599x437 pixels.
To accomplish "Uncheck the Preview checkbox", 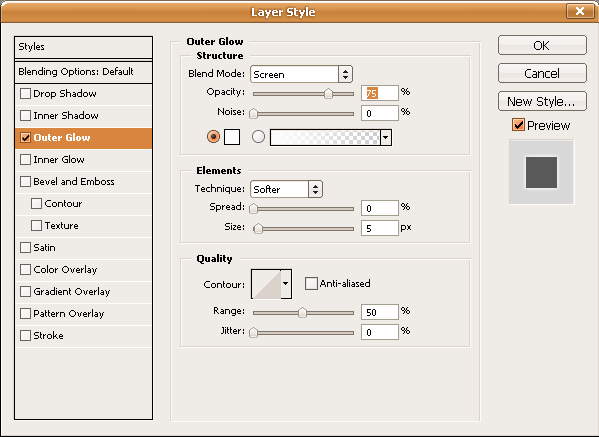I will [518, 125].
